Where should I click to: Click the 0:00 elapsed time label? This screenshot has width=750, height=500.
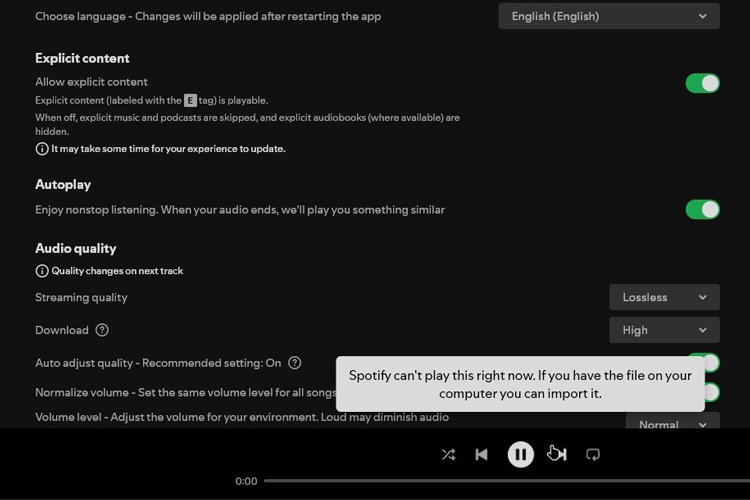coord(246,481)
